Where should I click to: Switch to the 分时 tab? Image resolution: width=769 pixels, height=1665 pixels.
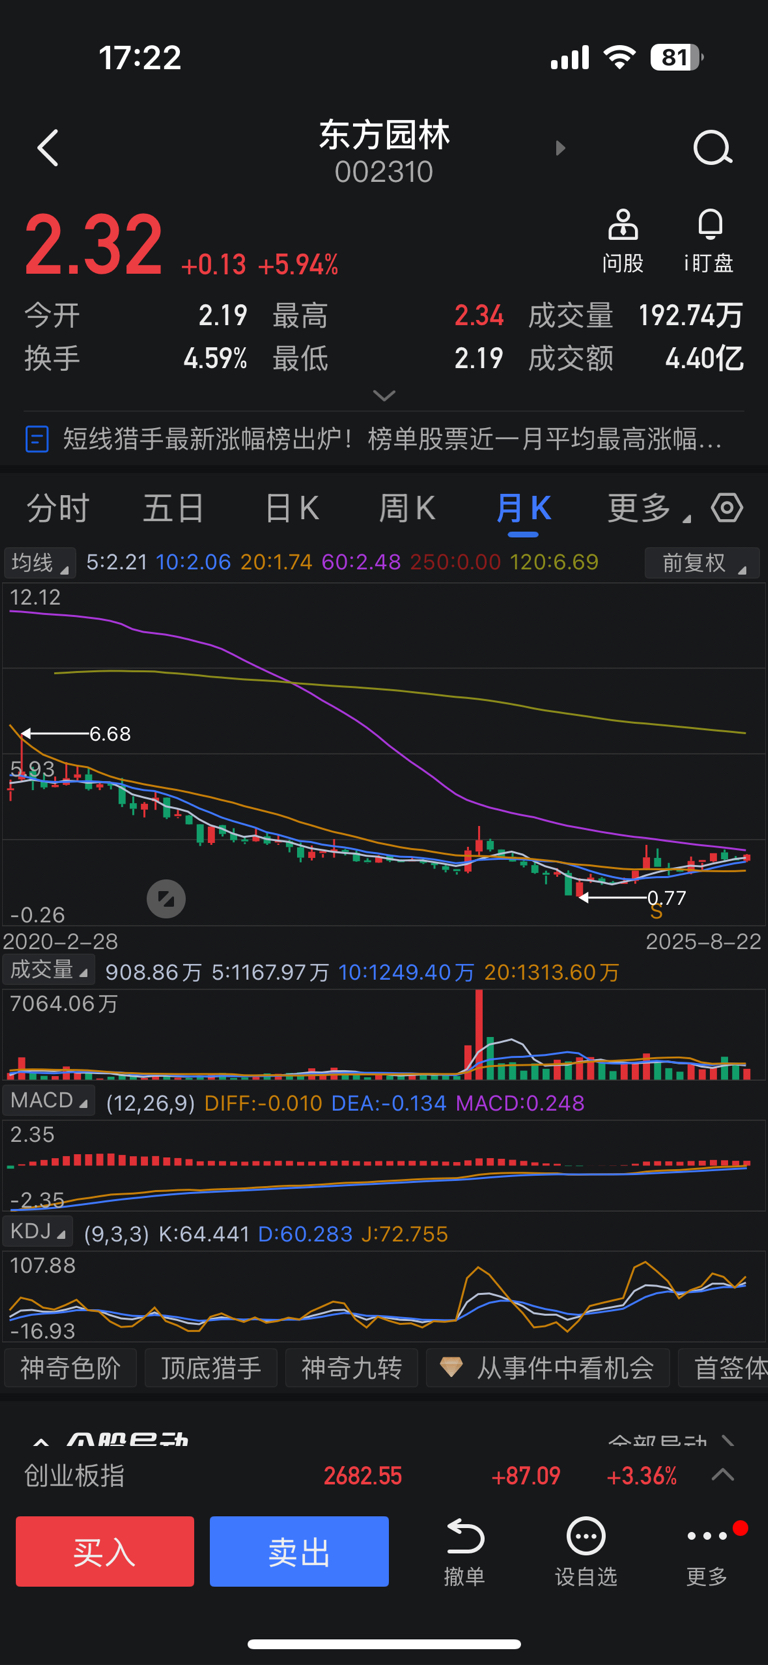pyautogui.click(x=58, y=508)
